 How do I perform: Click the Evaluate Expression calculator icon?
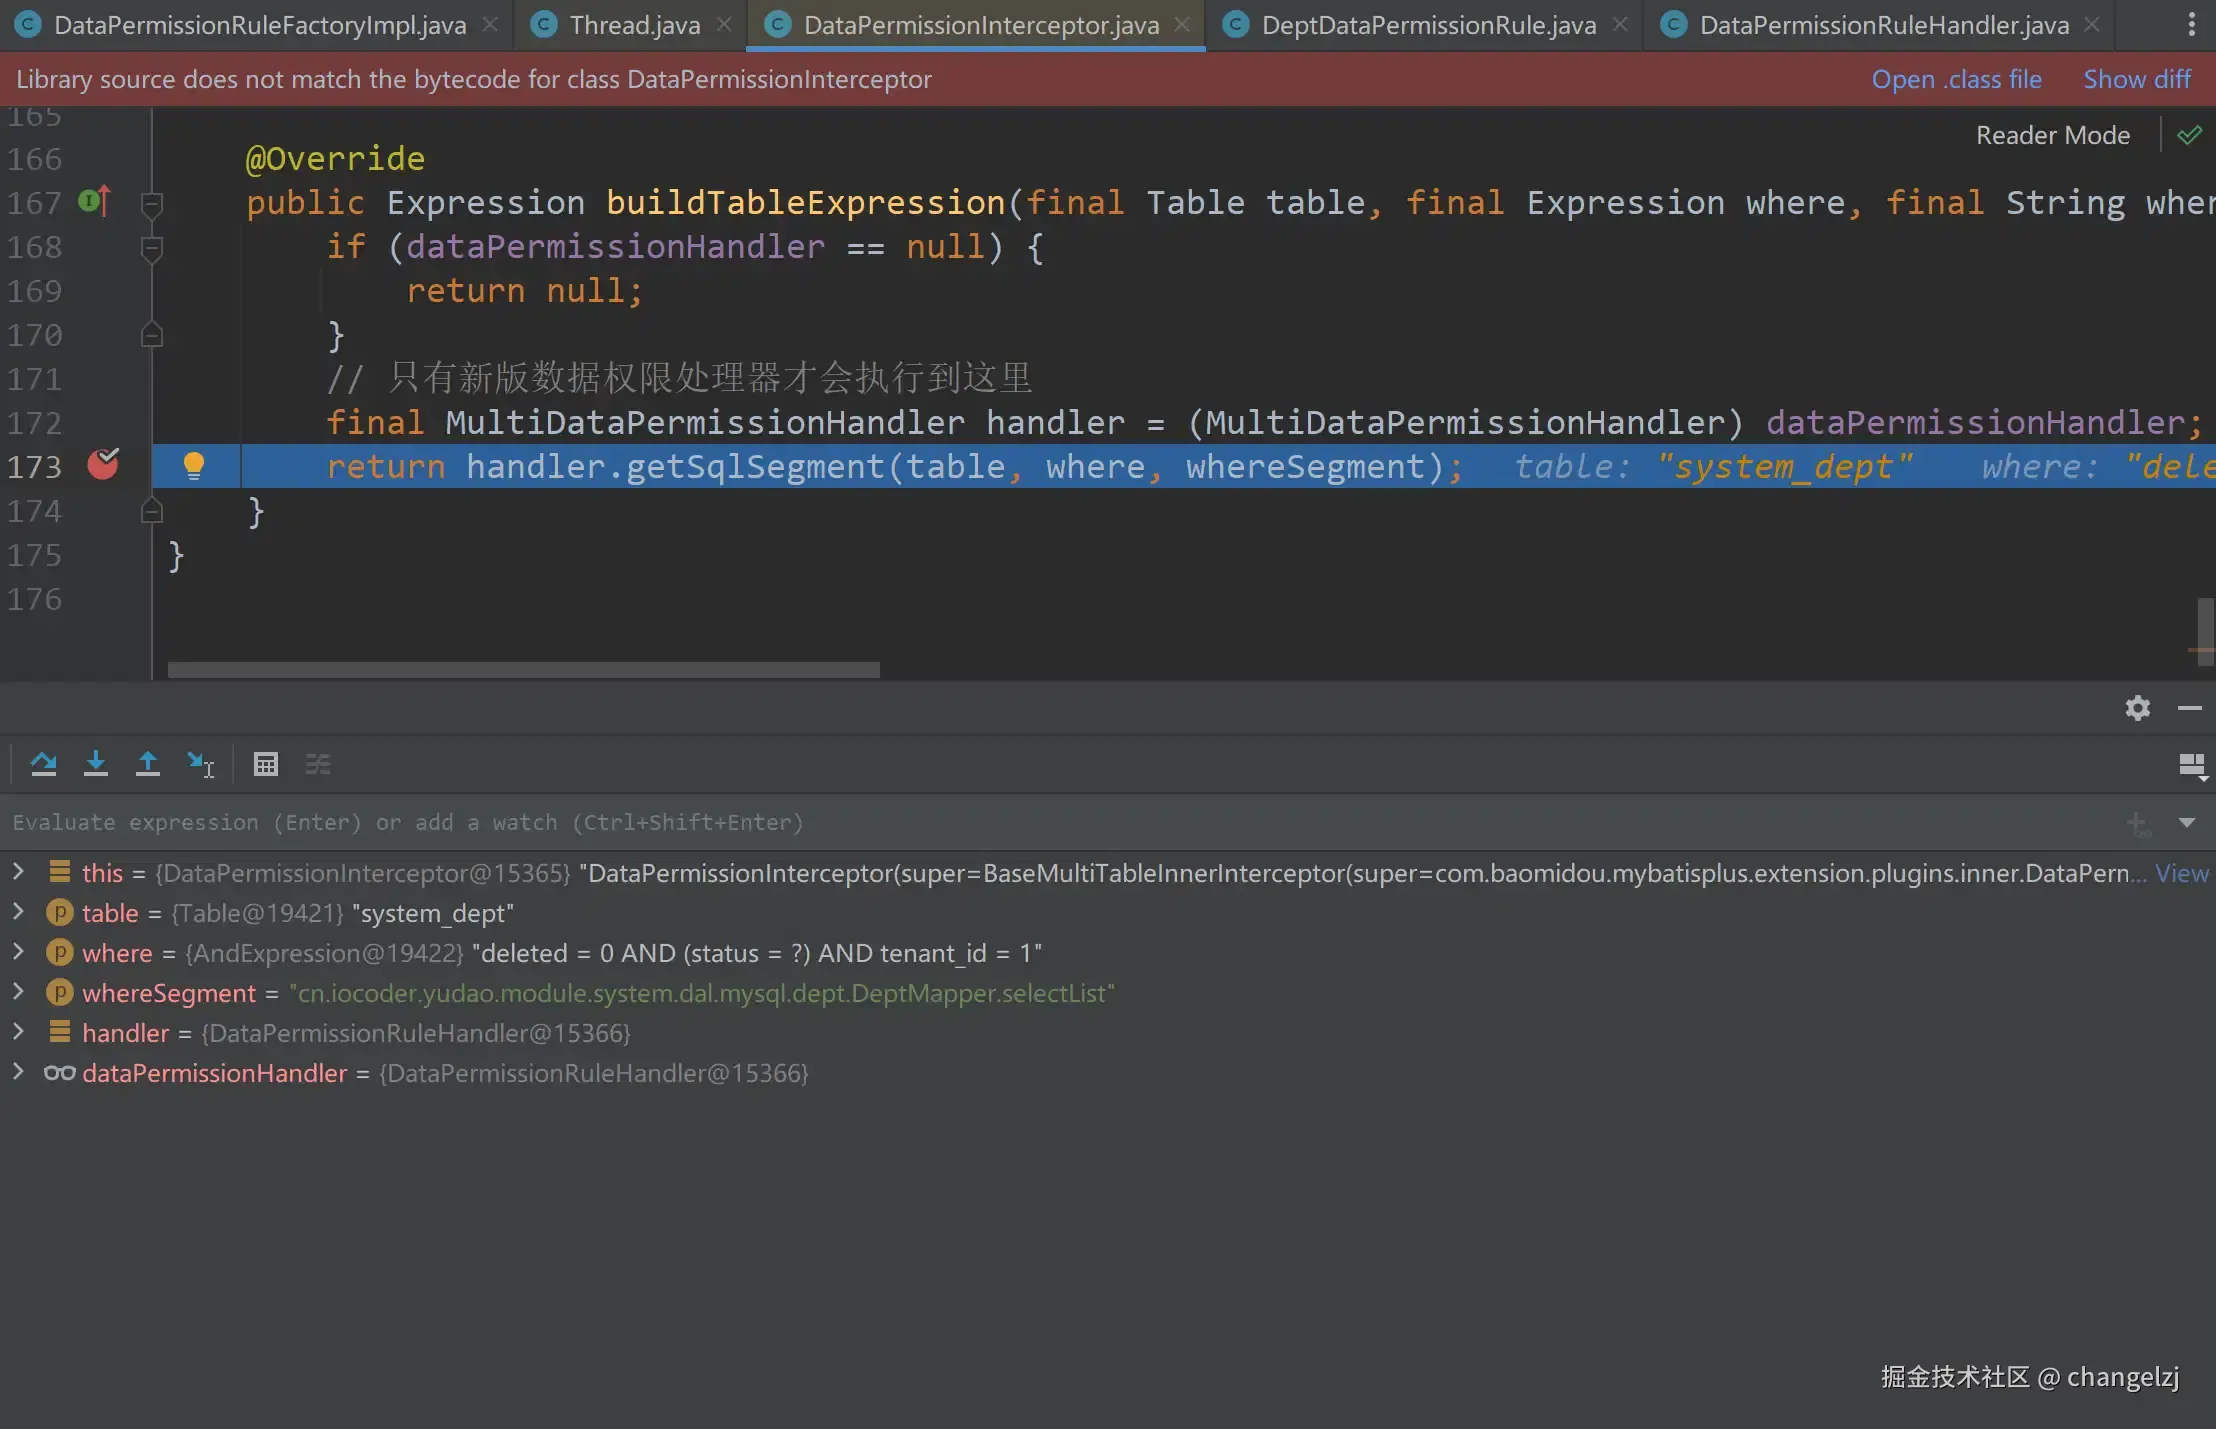(x=265, y=764)
